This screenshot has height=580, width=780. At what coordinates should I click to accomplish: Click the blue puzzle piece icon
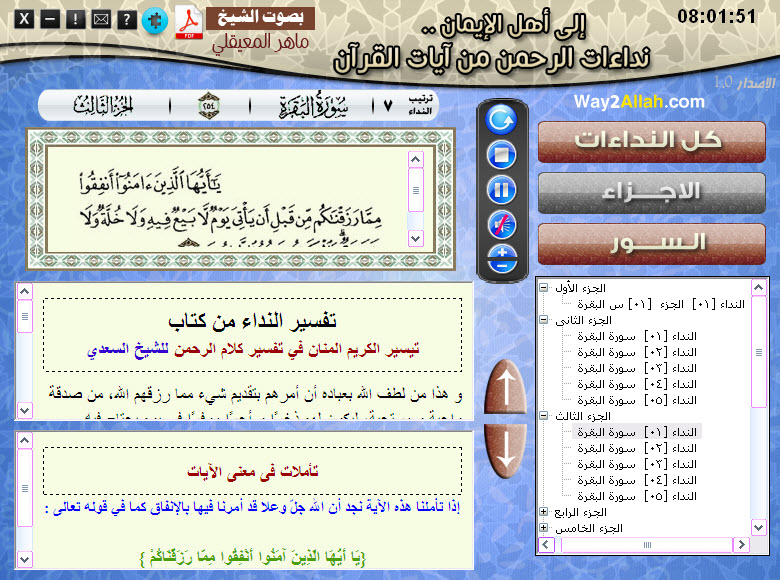pyautogui.click(x=155, y=21)
